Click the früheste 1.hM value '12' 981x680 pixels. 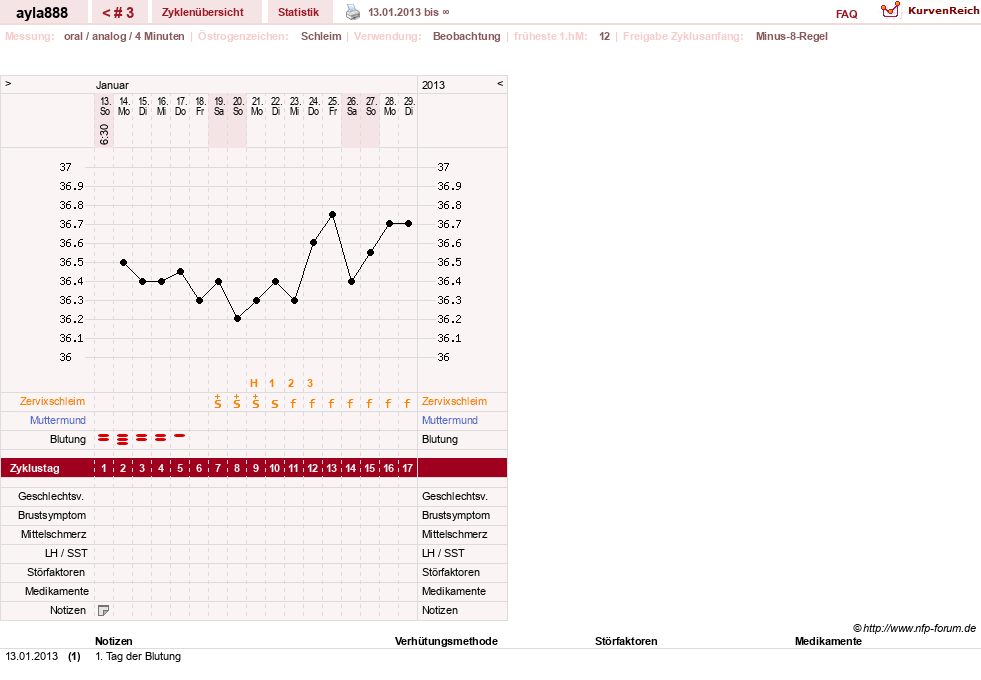(x=604, y=36)
